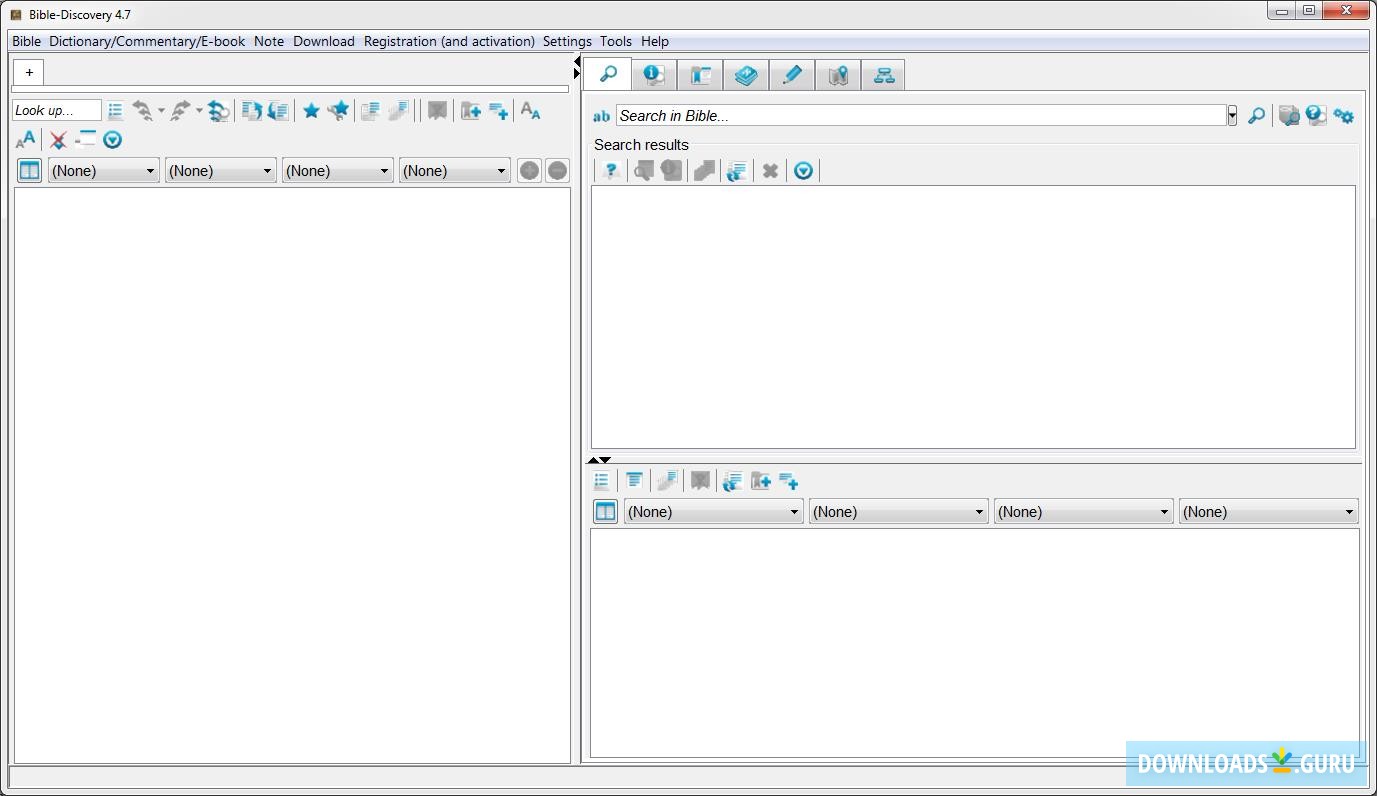Expand first (None) Bible dropdown in left pane

click(x=103, y=171)
